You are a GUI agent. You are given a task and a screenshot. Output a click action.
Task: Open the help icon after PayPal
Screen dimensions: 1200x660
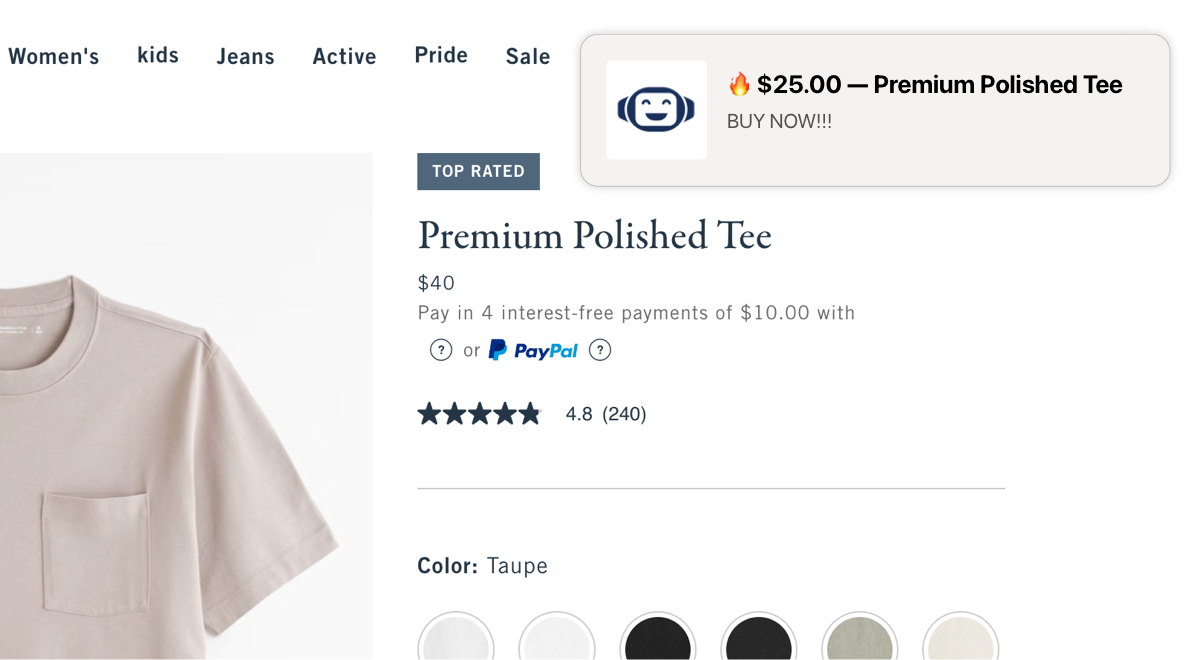click(x=600, y=350)
